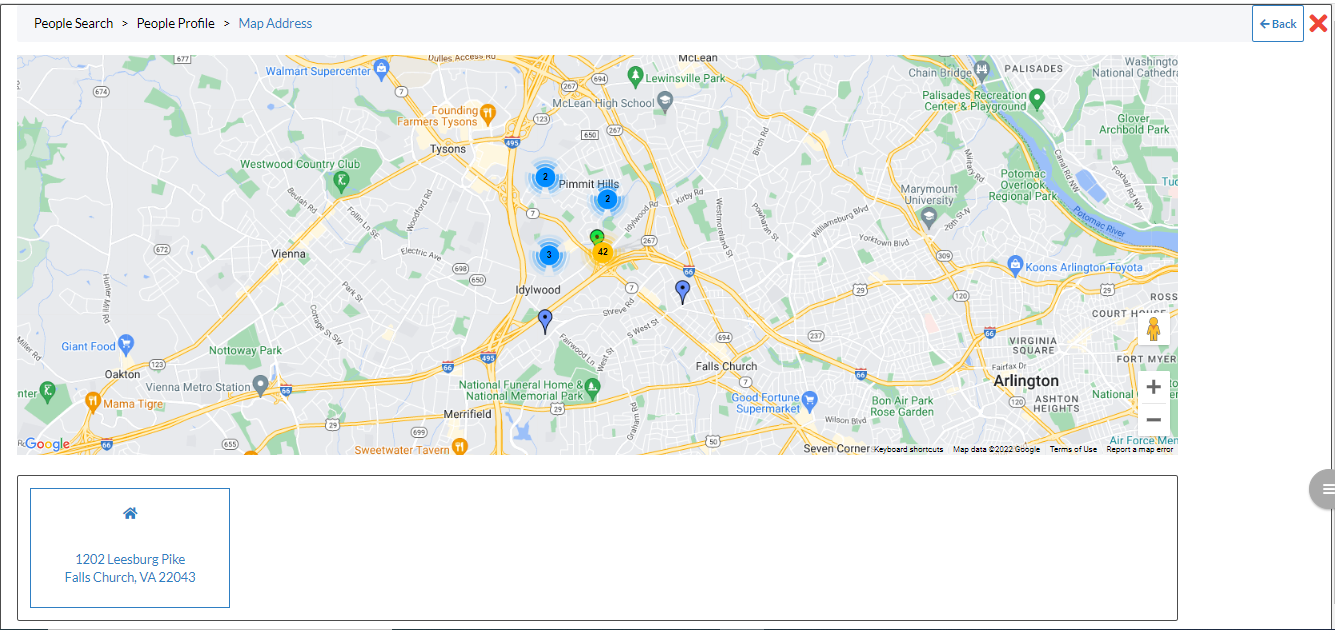Viewport: 1335px width, 630px height.
Task: Open the Google logo on the map
Action: click(x=47, y=444)
